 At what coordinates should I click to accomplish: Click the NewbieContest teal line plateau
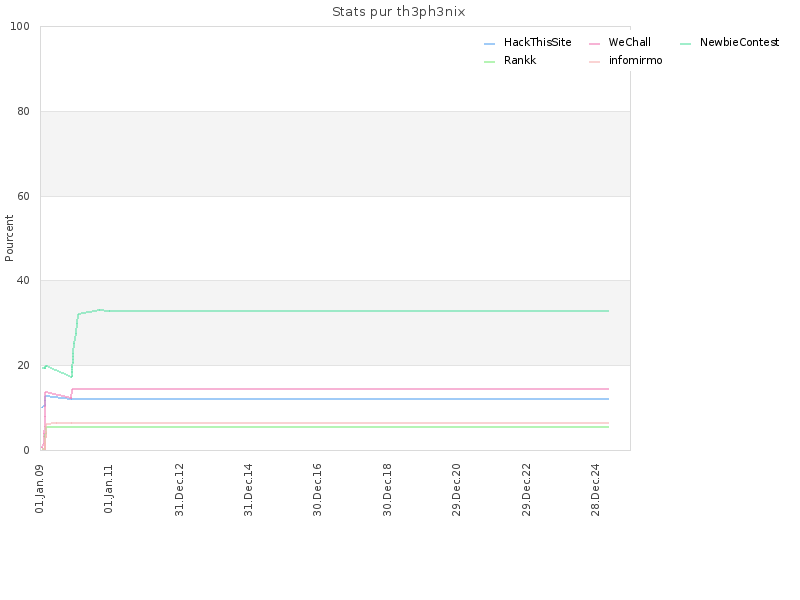pos(357,311)
